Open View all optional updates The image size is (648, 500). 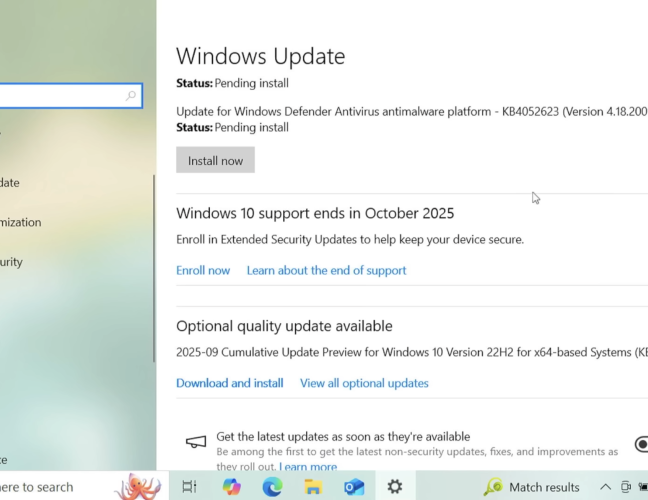point(364,383)
